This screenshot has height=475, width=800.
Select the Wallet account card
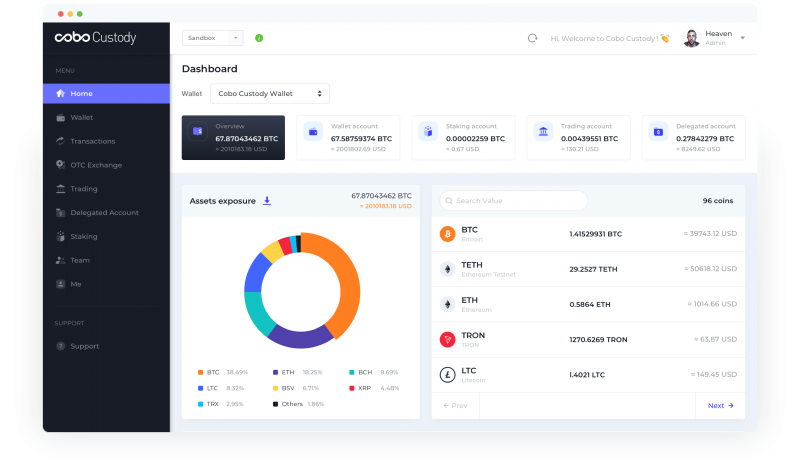[348, 138]
